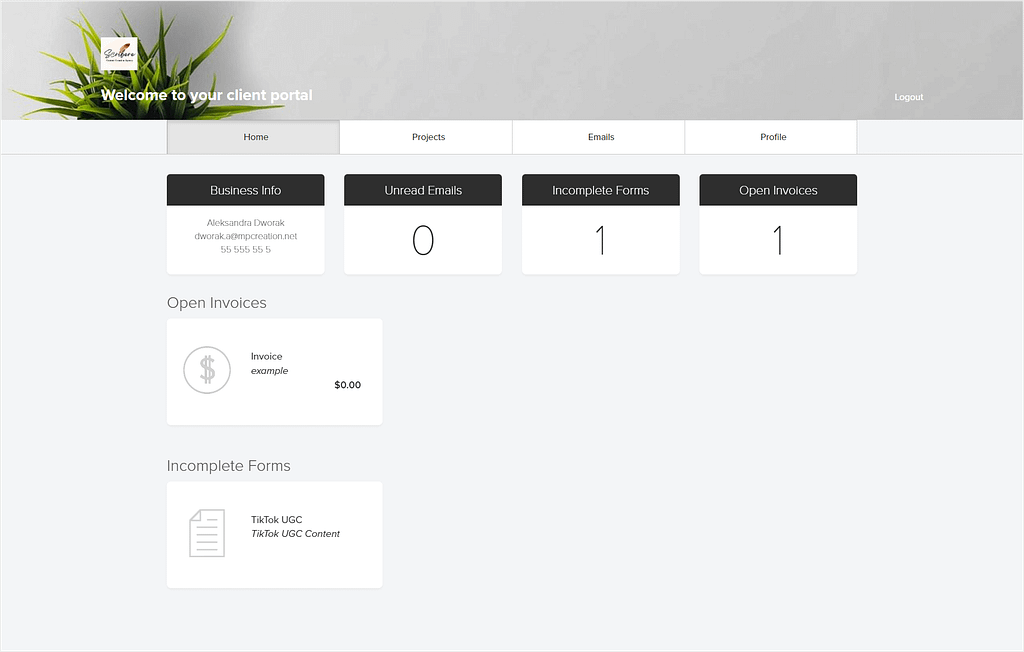
Task: Click the phone number 55 555 55 5
Action: pos(246,250)
